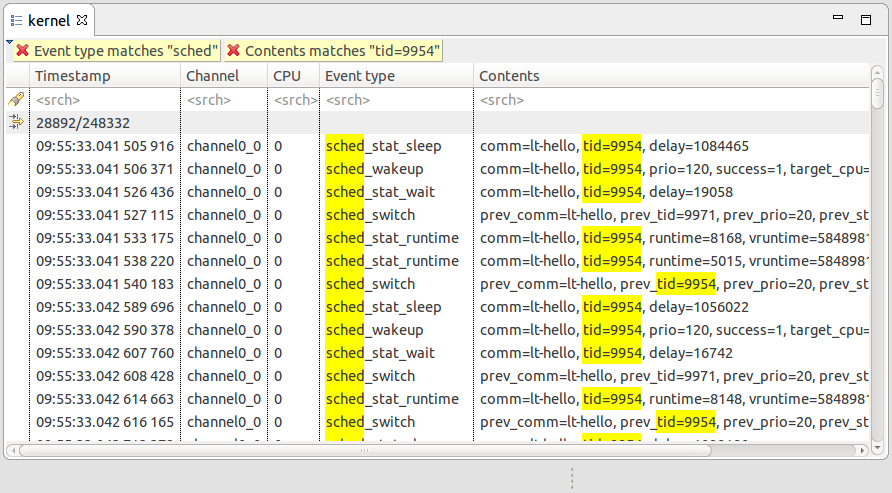Click the filter status row icon
This screenshot has height=493, width=892.
[x=16, y=122]
